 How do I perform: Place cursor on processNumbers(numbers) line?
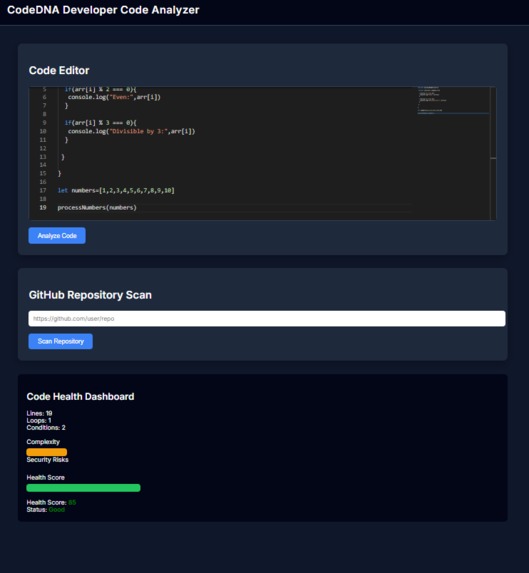click(x=97, y=208)
